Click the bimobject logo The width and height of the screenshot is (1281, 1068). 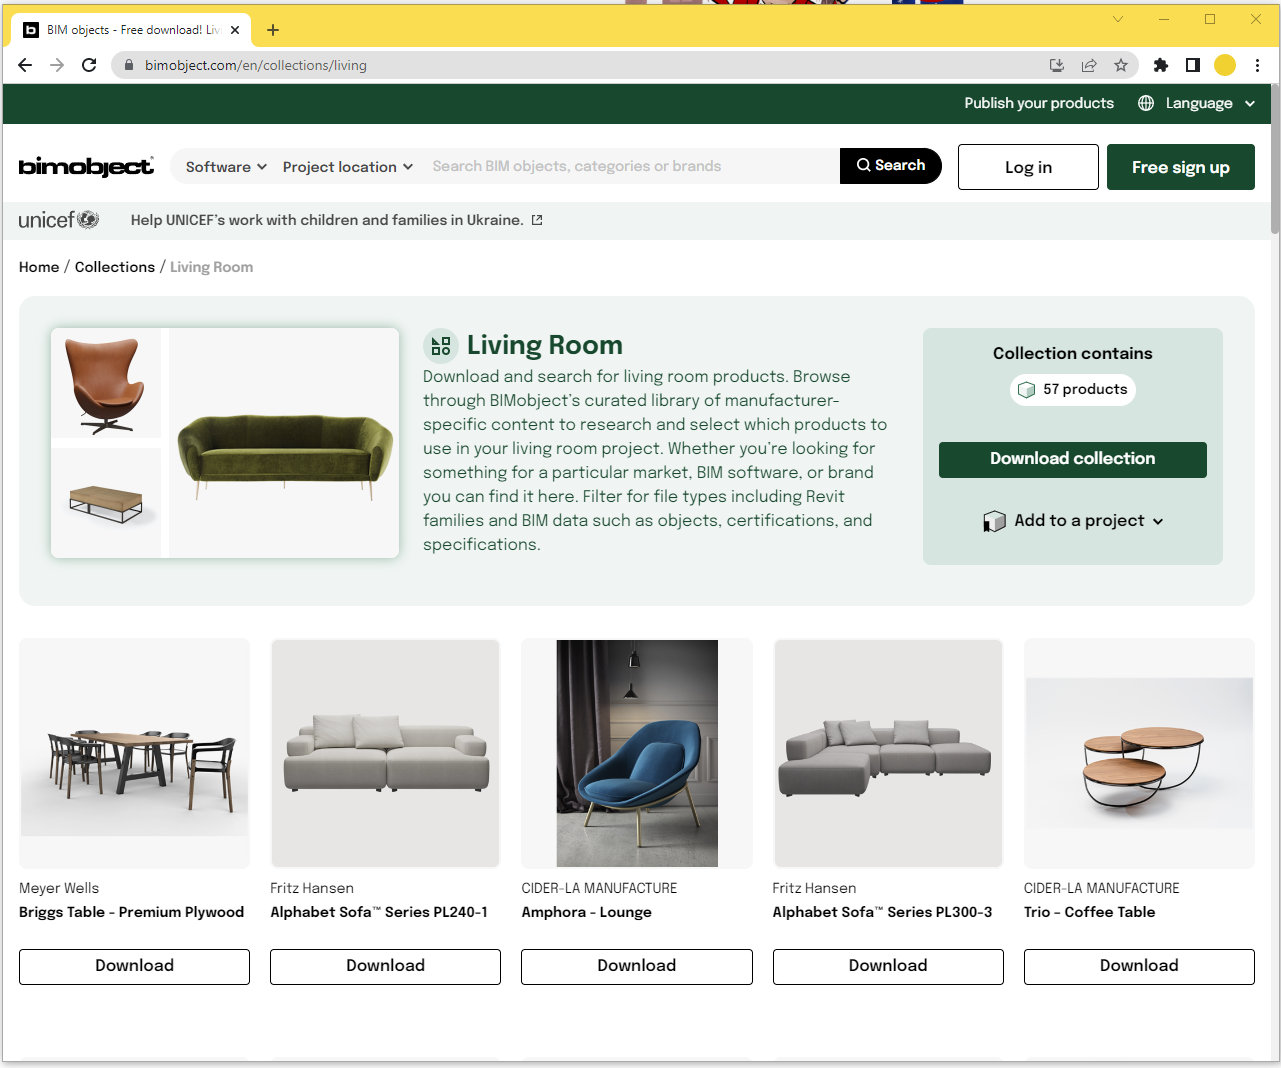[86, 167]
